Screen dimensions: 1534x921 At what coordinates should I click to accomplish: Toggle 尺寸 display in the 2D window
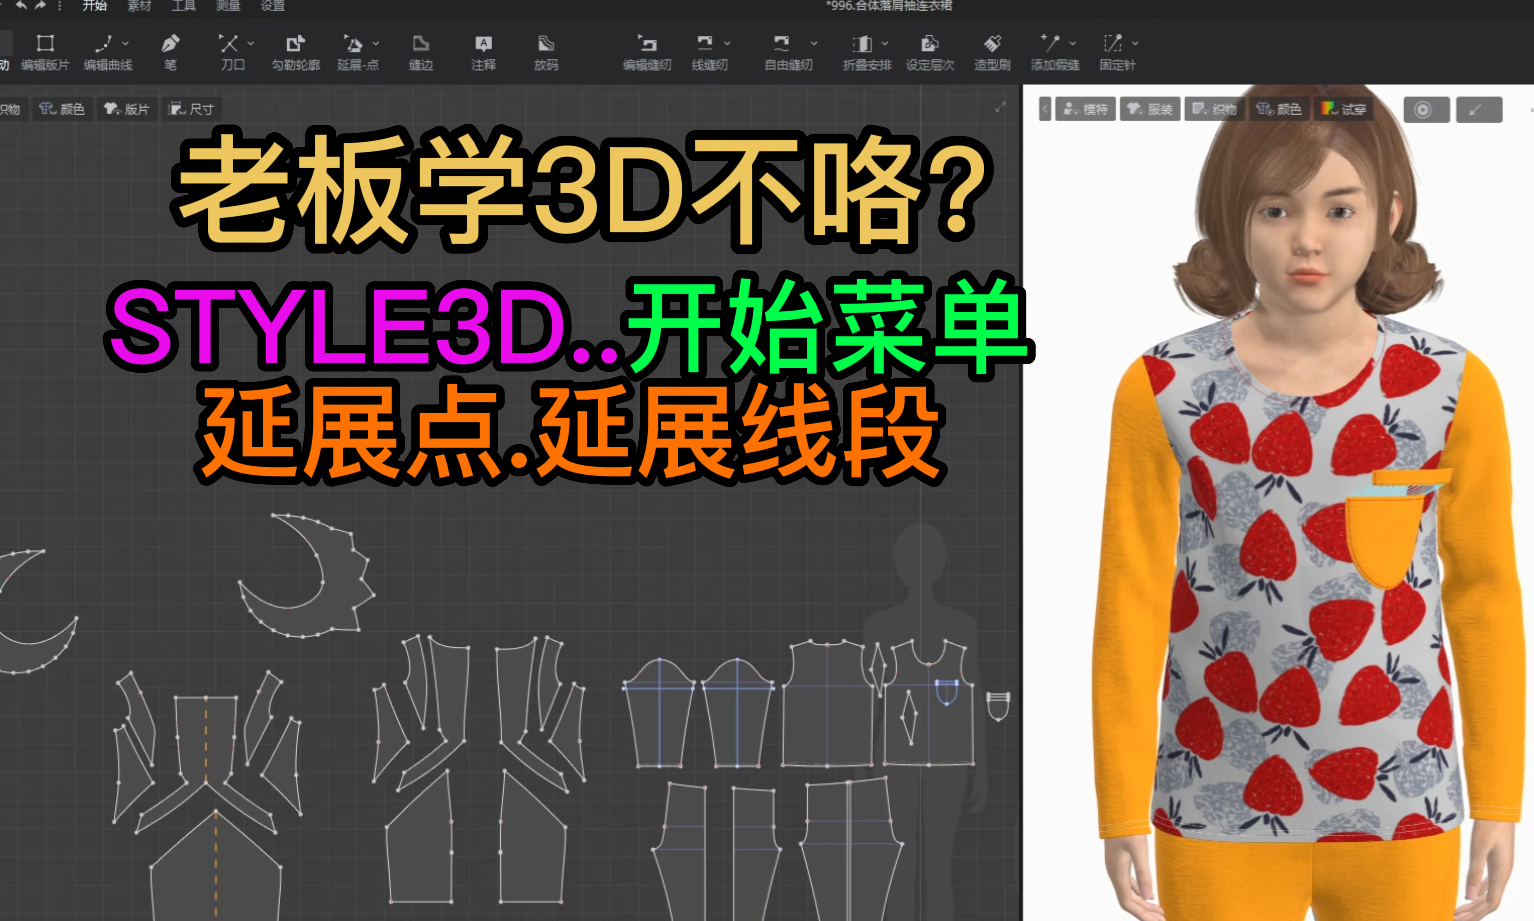click(x=191, y=109)
